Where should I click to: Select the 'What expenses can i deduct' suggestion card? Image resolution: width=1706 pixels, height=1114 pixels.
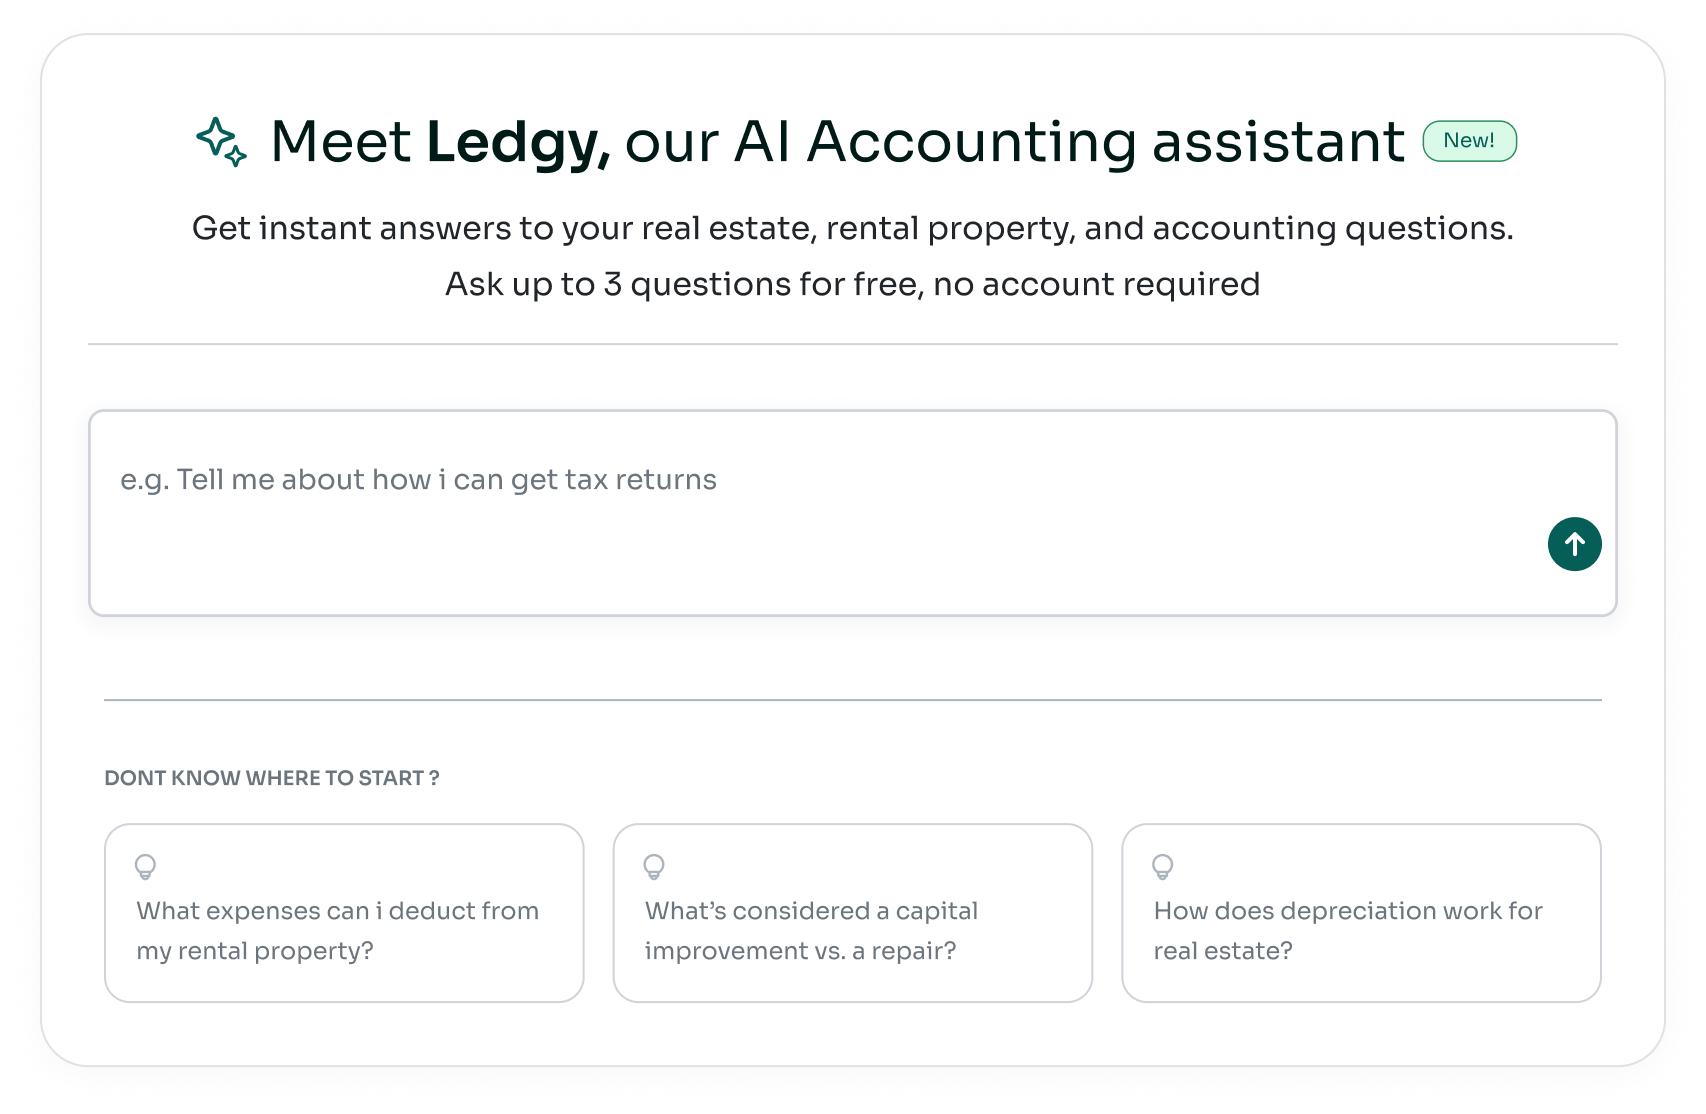[x=344, y=912]
